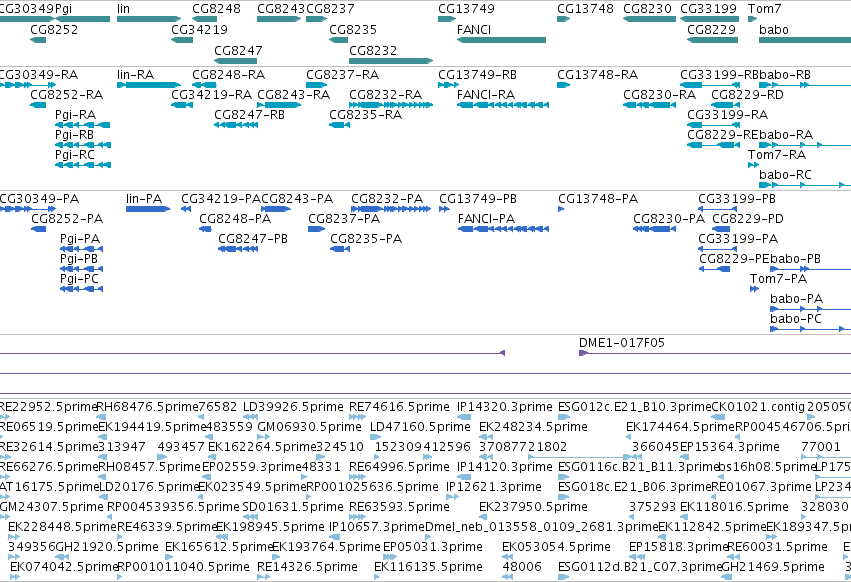851x582 pixels.
Task: Select the Tom7-PA CDS arrow
Action: point(754,289)
